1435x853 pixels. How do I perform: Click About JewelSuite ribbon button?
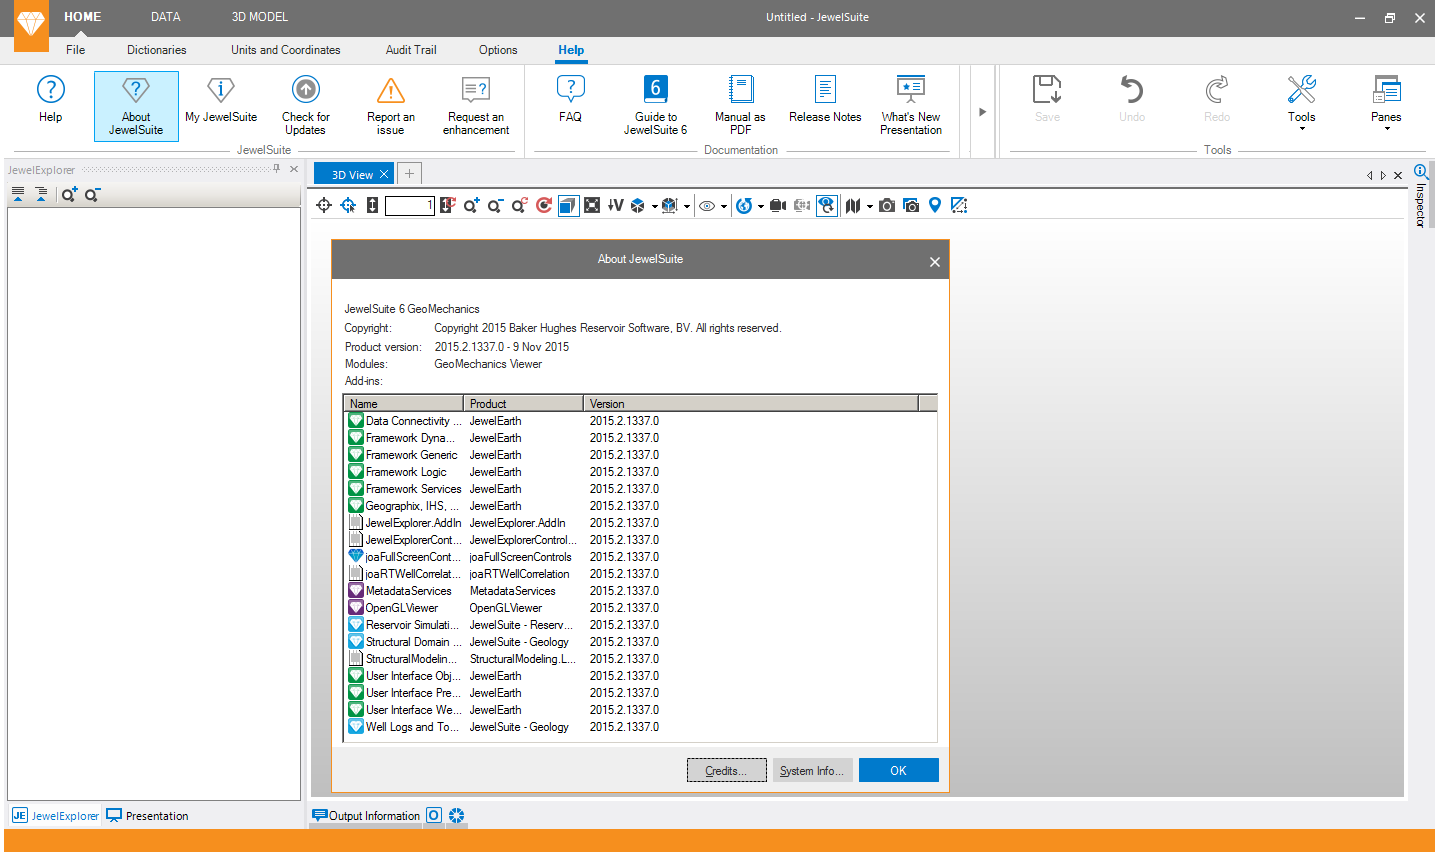tap(136, 105)
